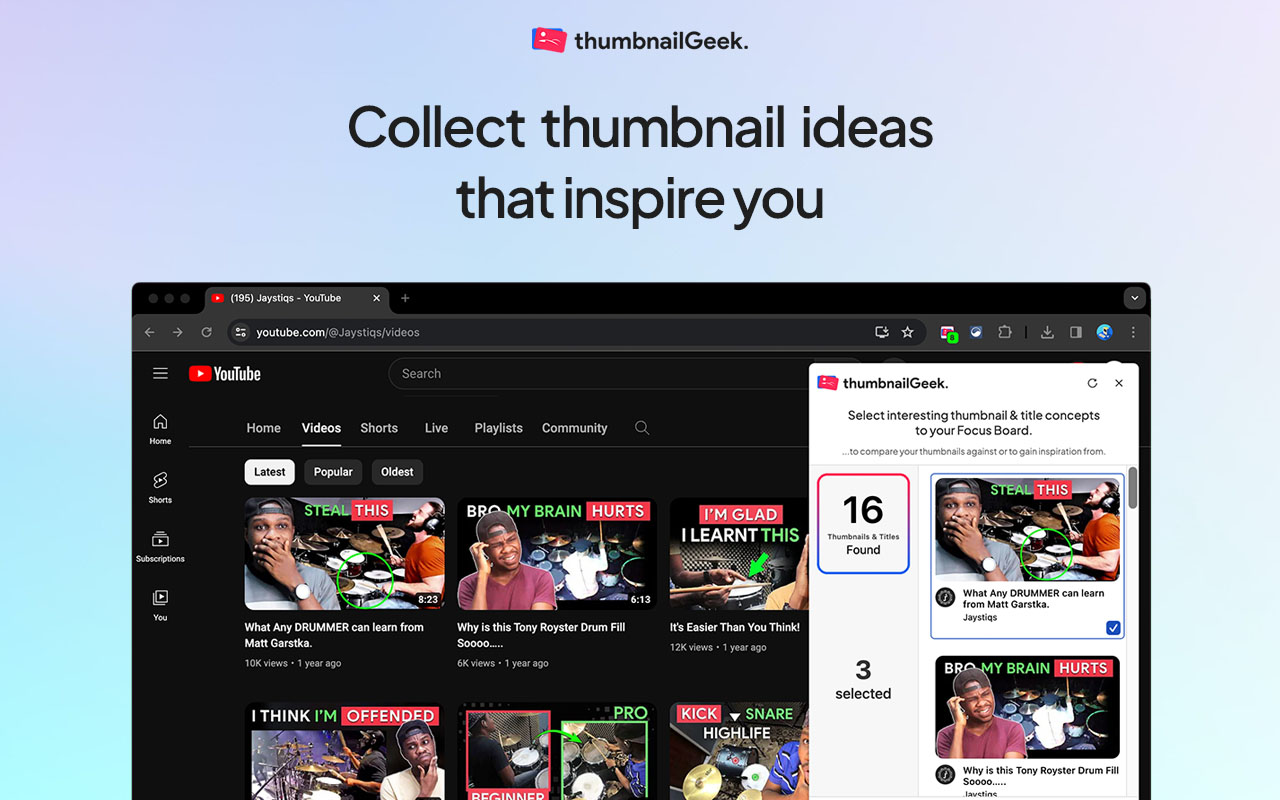Screen dimensions: 1280x800
Task: Open Subscriptions from the sidebar
Action: click(x=159, y=541)
